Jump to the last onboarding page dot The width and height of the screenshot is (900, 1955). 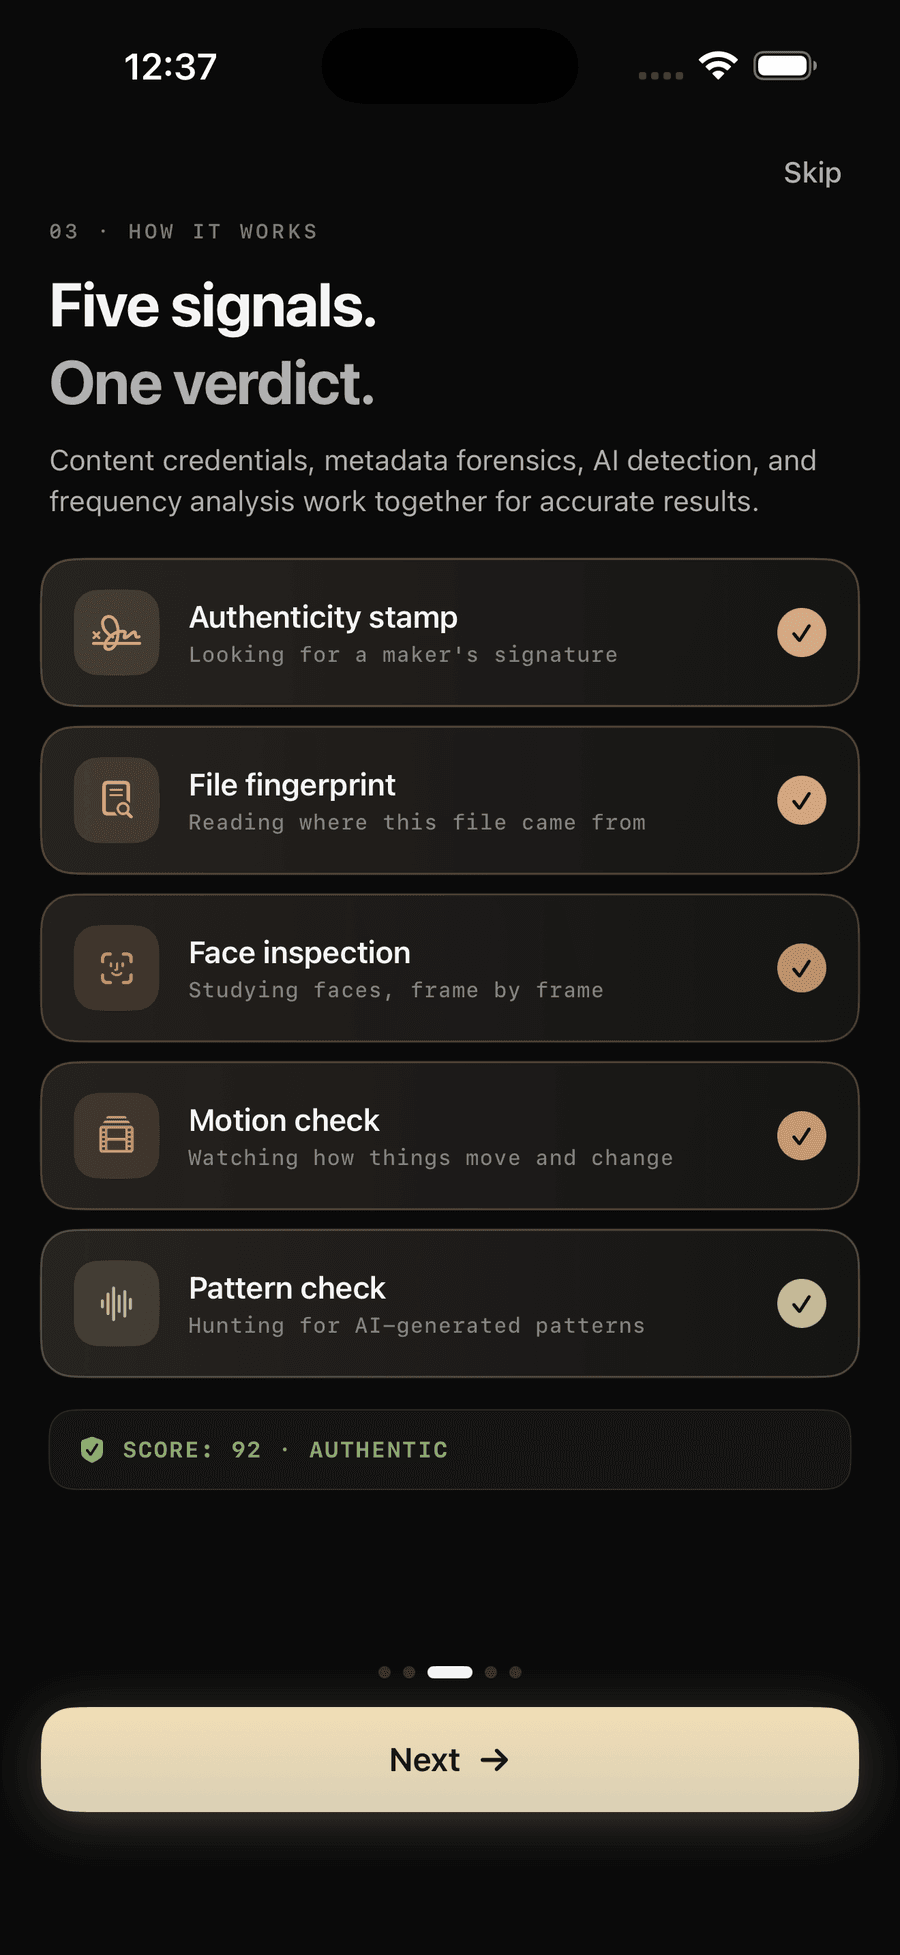click(515, 1672)
